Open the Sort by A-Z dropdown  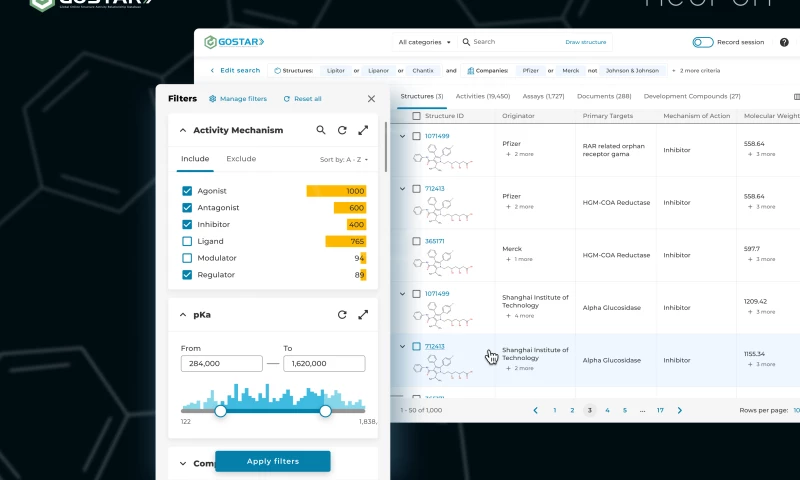[344, 160]
